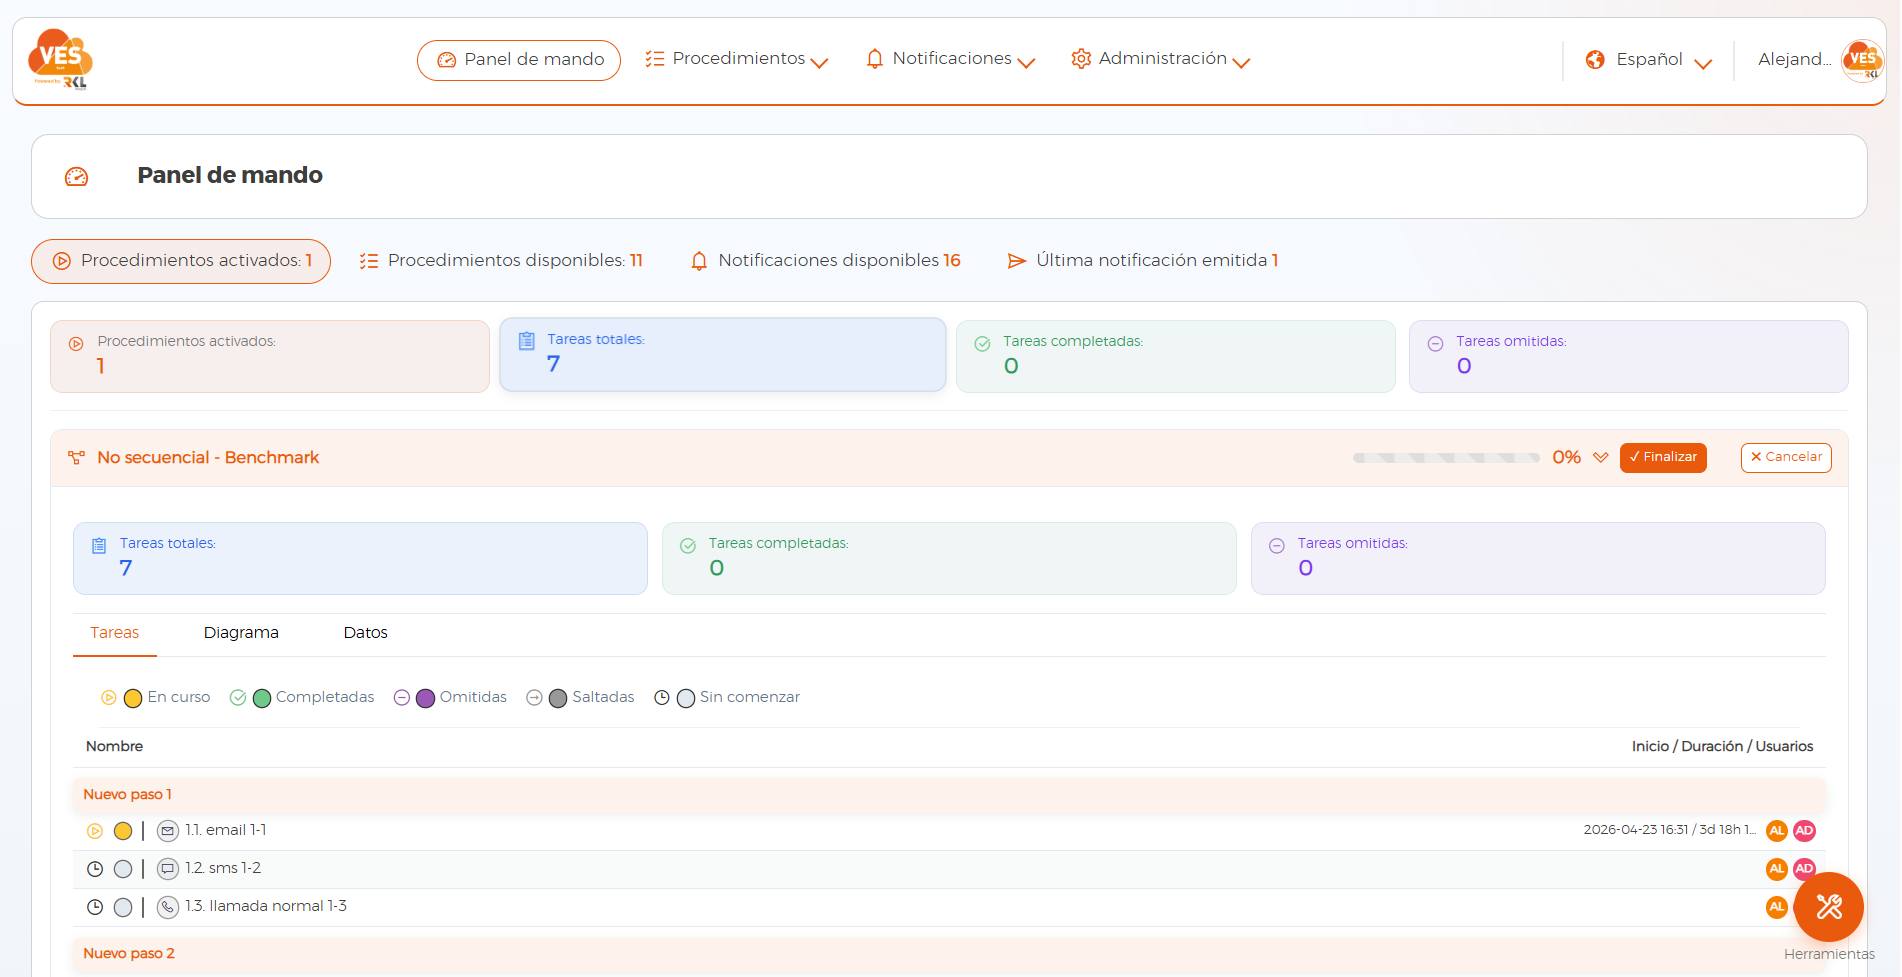The image size is (1902, 977).
Task: Click the email icon for task 1.1
Action: (x=168, y=831)
